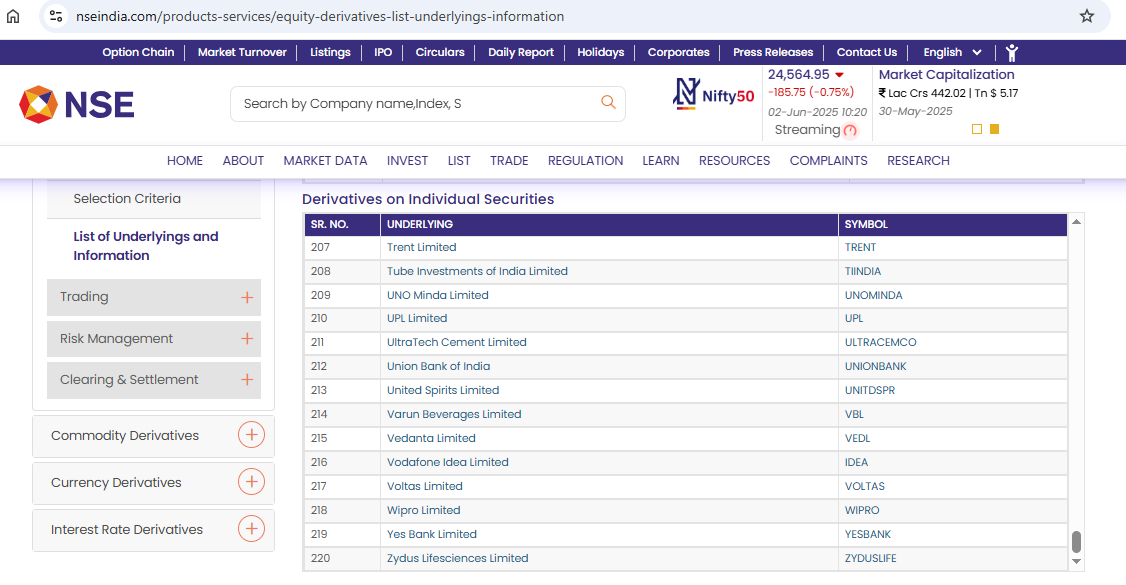Screen dimensions: 1126x585
Task: Click the Nifty50 logo
Action: coord(713,94)
